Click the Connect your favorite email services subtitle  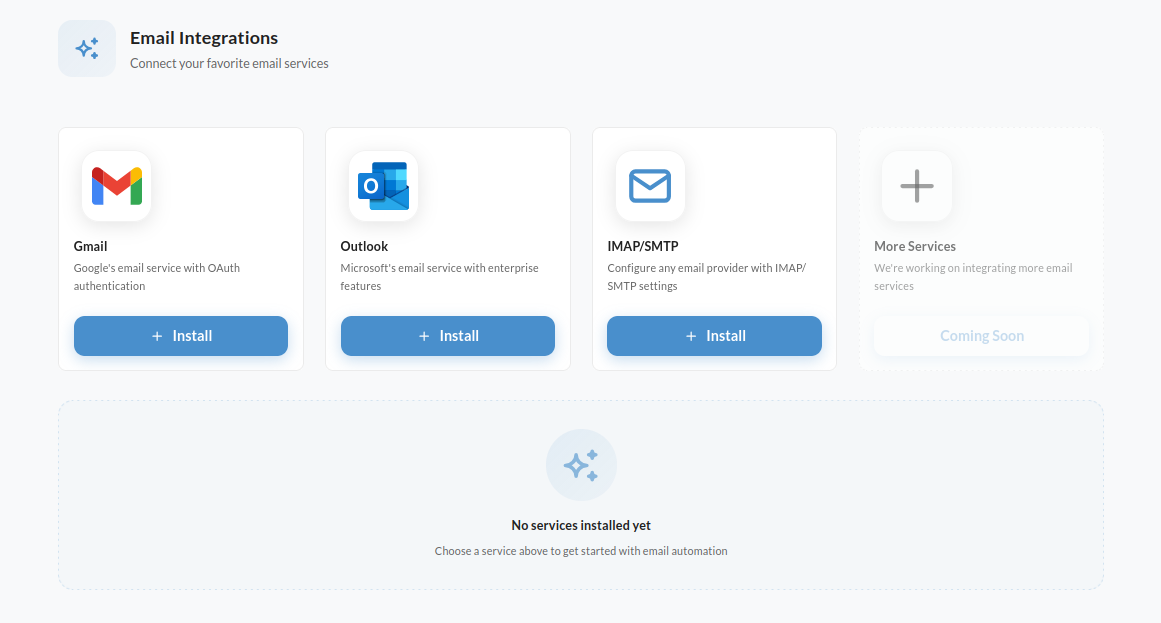point(229,62)
